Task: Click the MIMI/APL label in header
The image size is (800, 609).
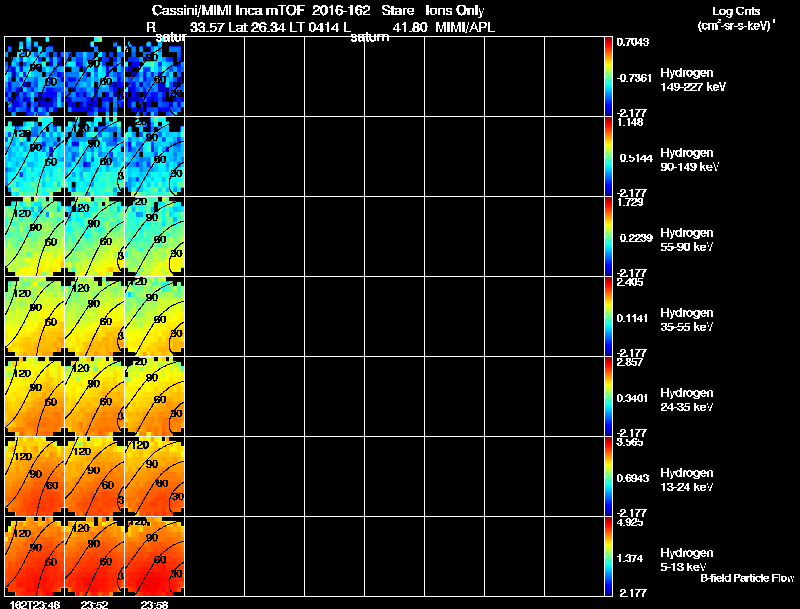Action: [x=465, y=28]
